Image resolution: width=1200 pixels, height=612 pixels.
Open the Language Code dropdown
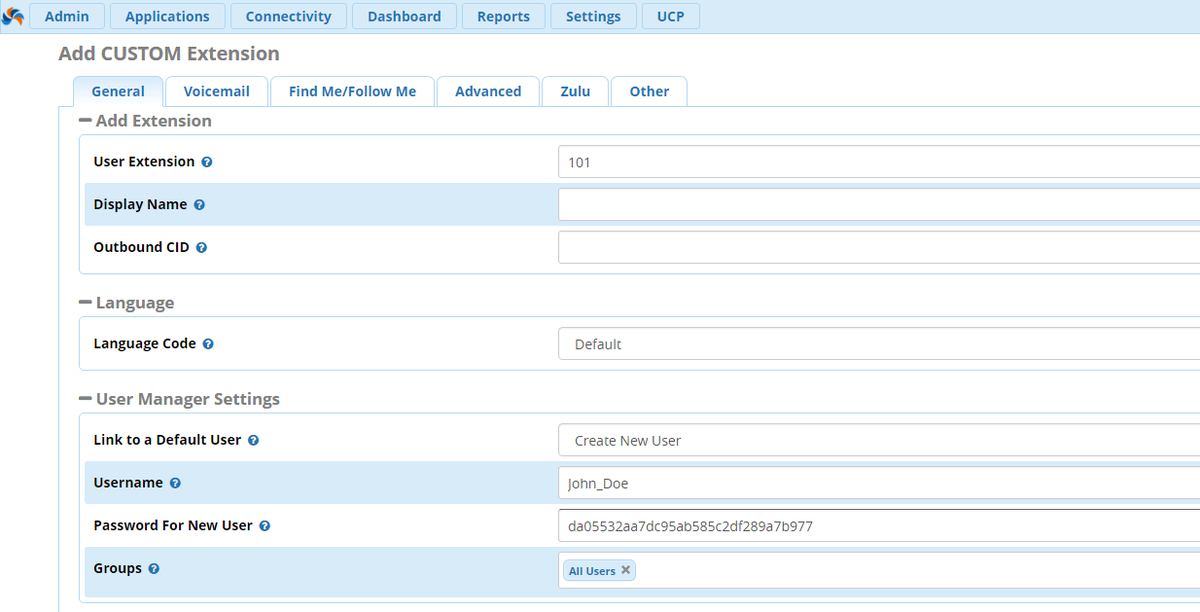(879, 344)
